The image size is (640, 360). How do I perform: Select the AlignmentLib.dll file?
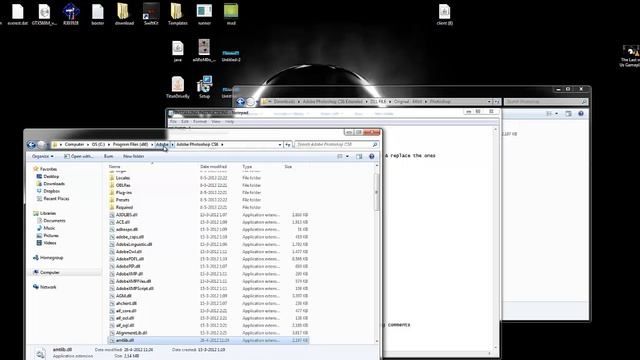click(131, 333)
